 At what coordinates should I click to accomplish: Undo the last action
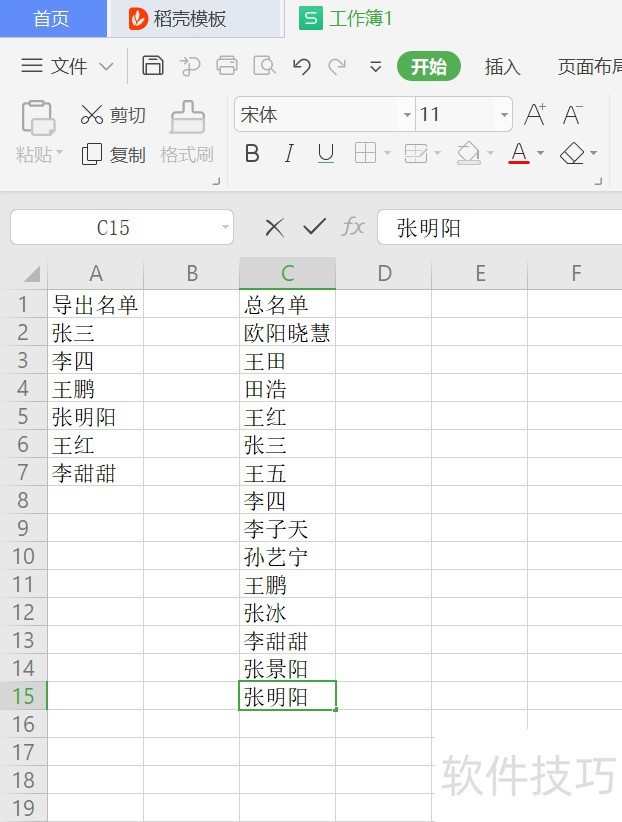[x=302, y=66]
